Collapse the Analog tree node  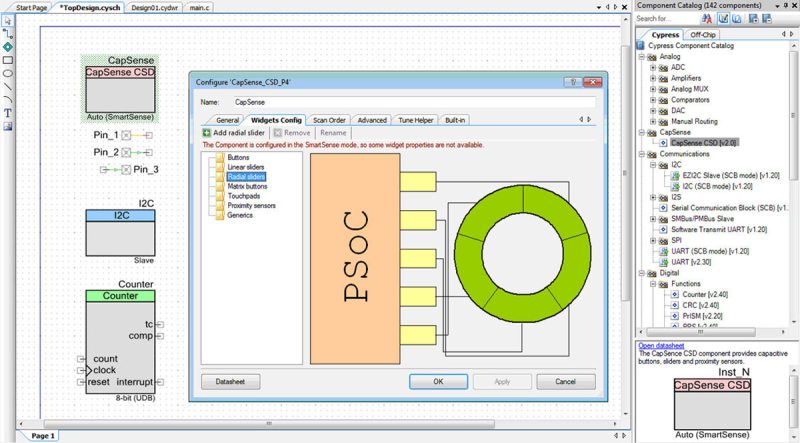[642, 57]
